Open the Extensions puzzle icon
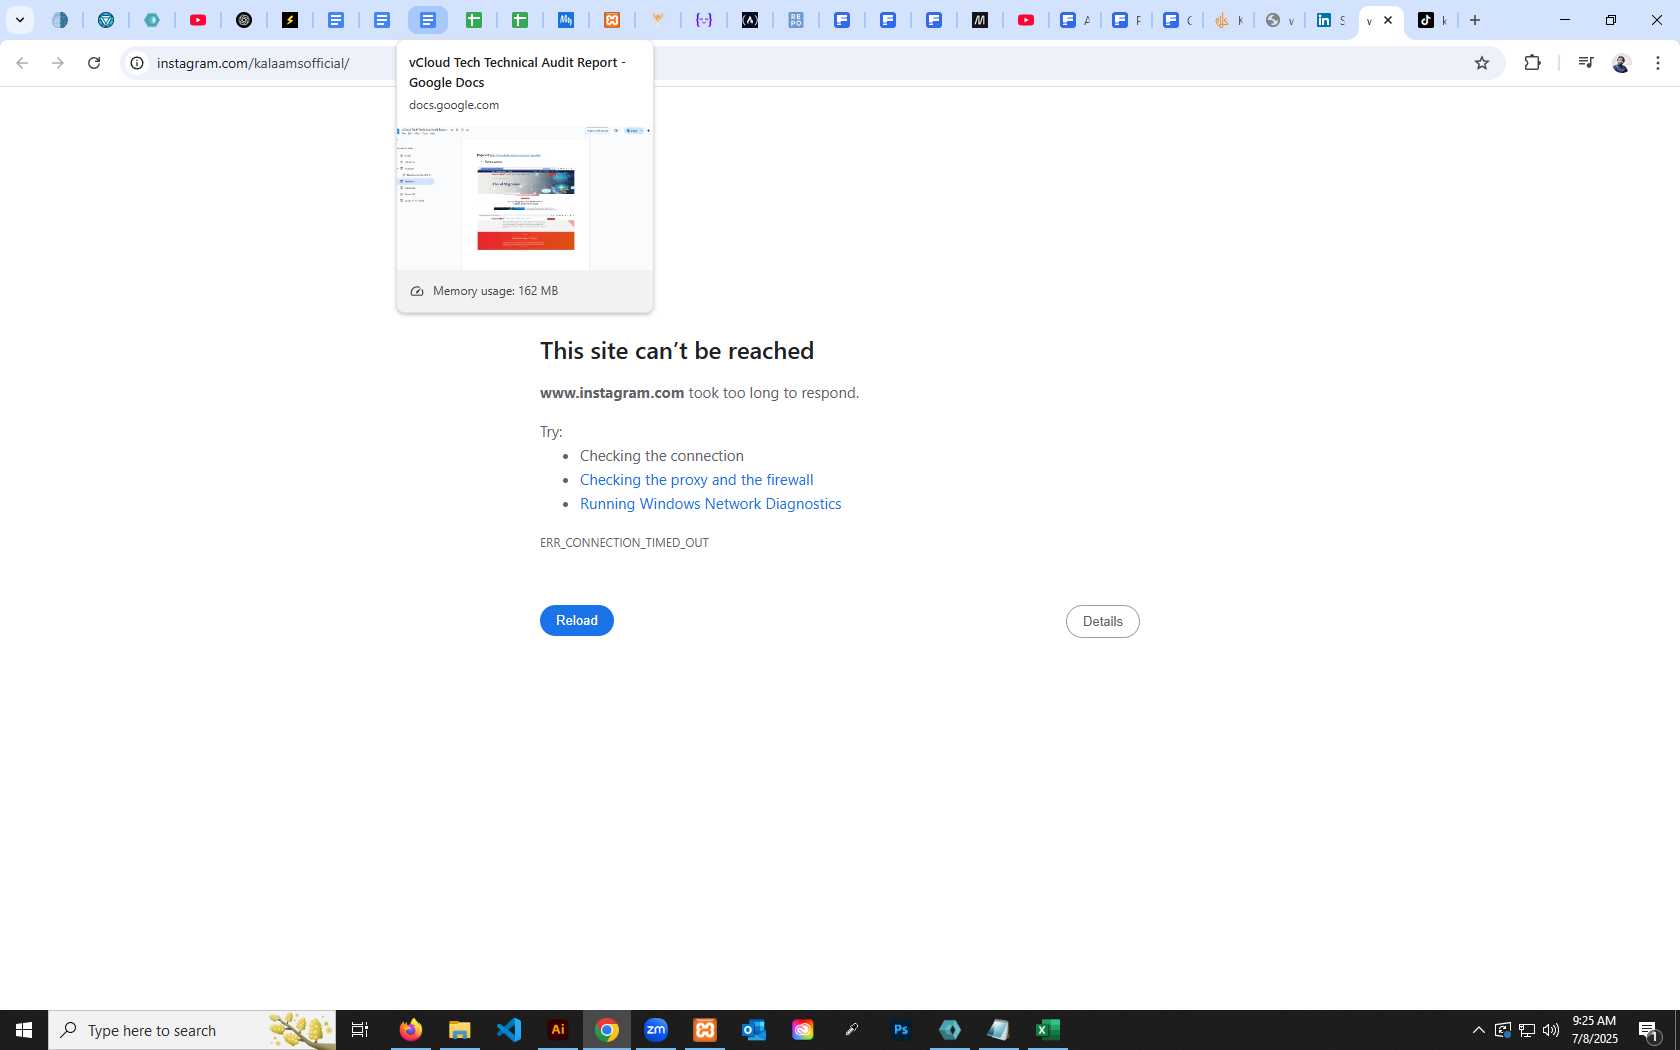The height and width of the screenshot is (1050, 1680). [x=1532, y=63]
